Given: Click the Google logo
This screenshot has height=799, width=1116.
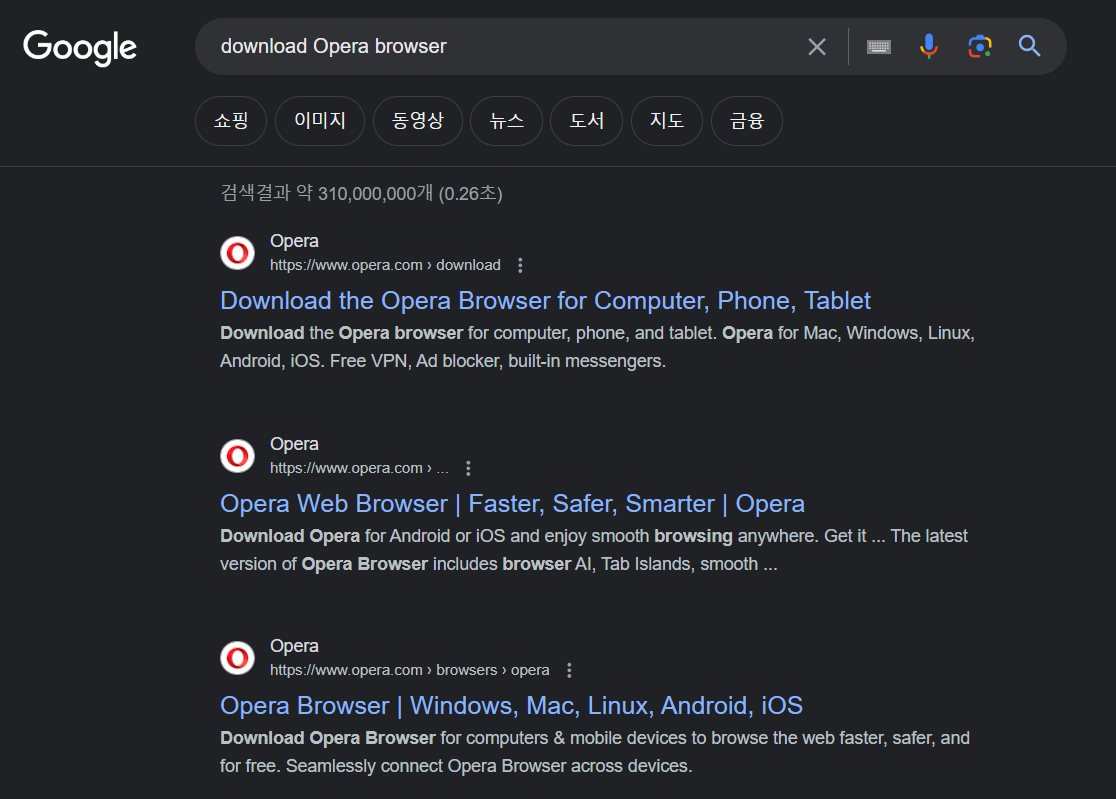Looking at the screenshot, I should pyautogui.click(x=80, y=48).
